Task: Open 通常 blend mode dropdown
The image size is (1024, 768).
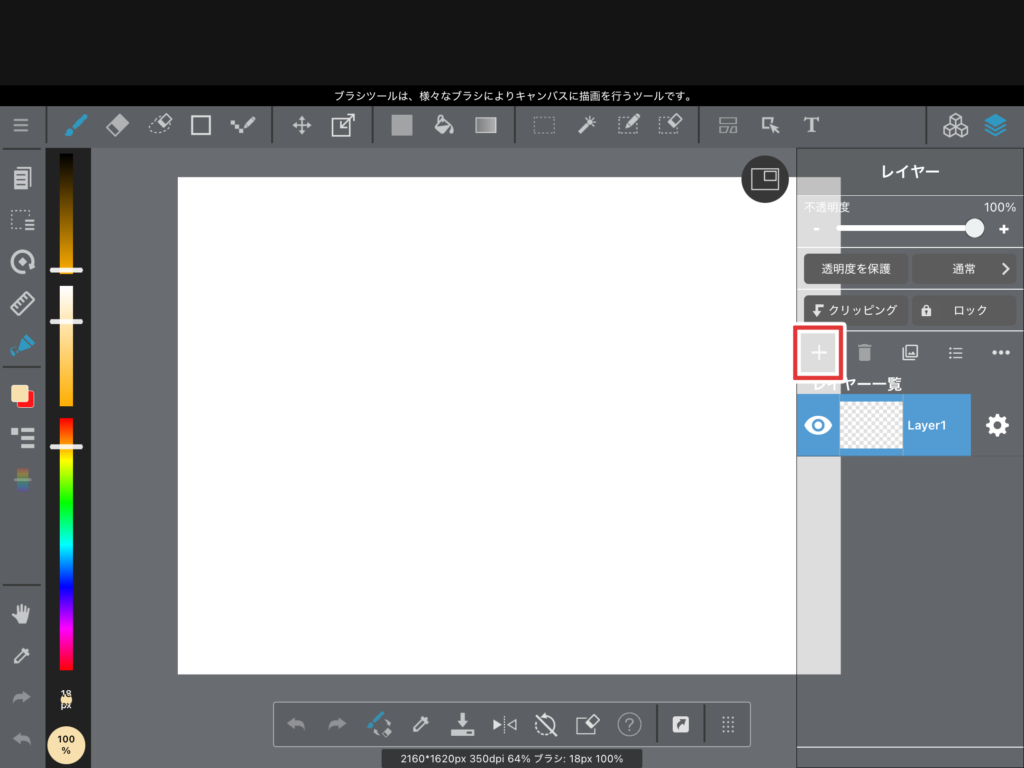Action: (964, 269)
